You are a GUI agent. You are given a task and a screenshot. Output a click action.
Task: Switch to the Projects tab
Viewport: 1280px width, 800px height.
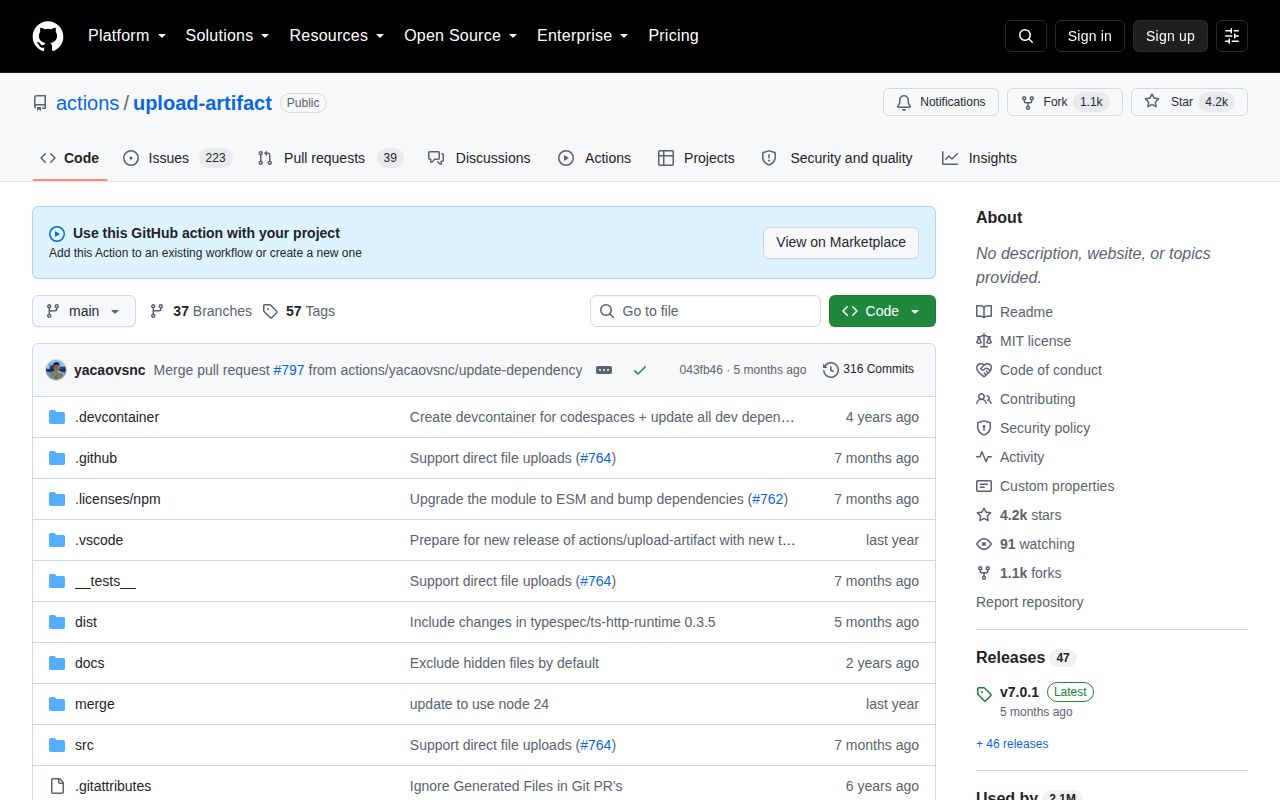[696, 158]
